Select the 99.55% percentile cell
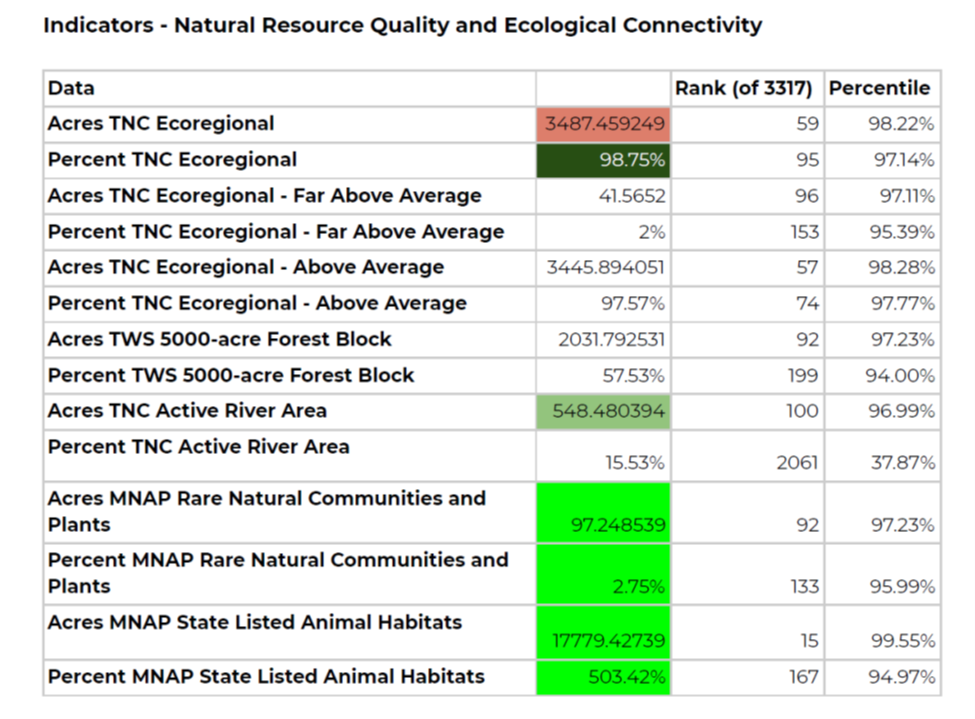 pyautogui.click(x=901, y=640)
